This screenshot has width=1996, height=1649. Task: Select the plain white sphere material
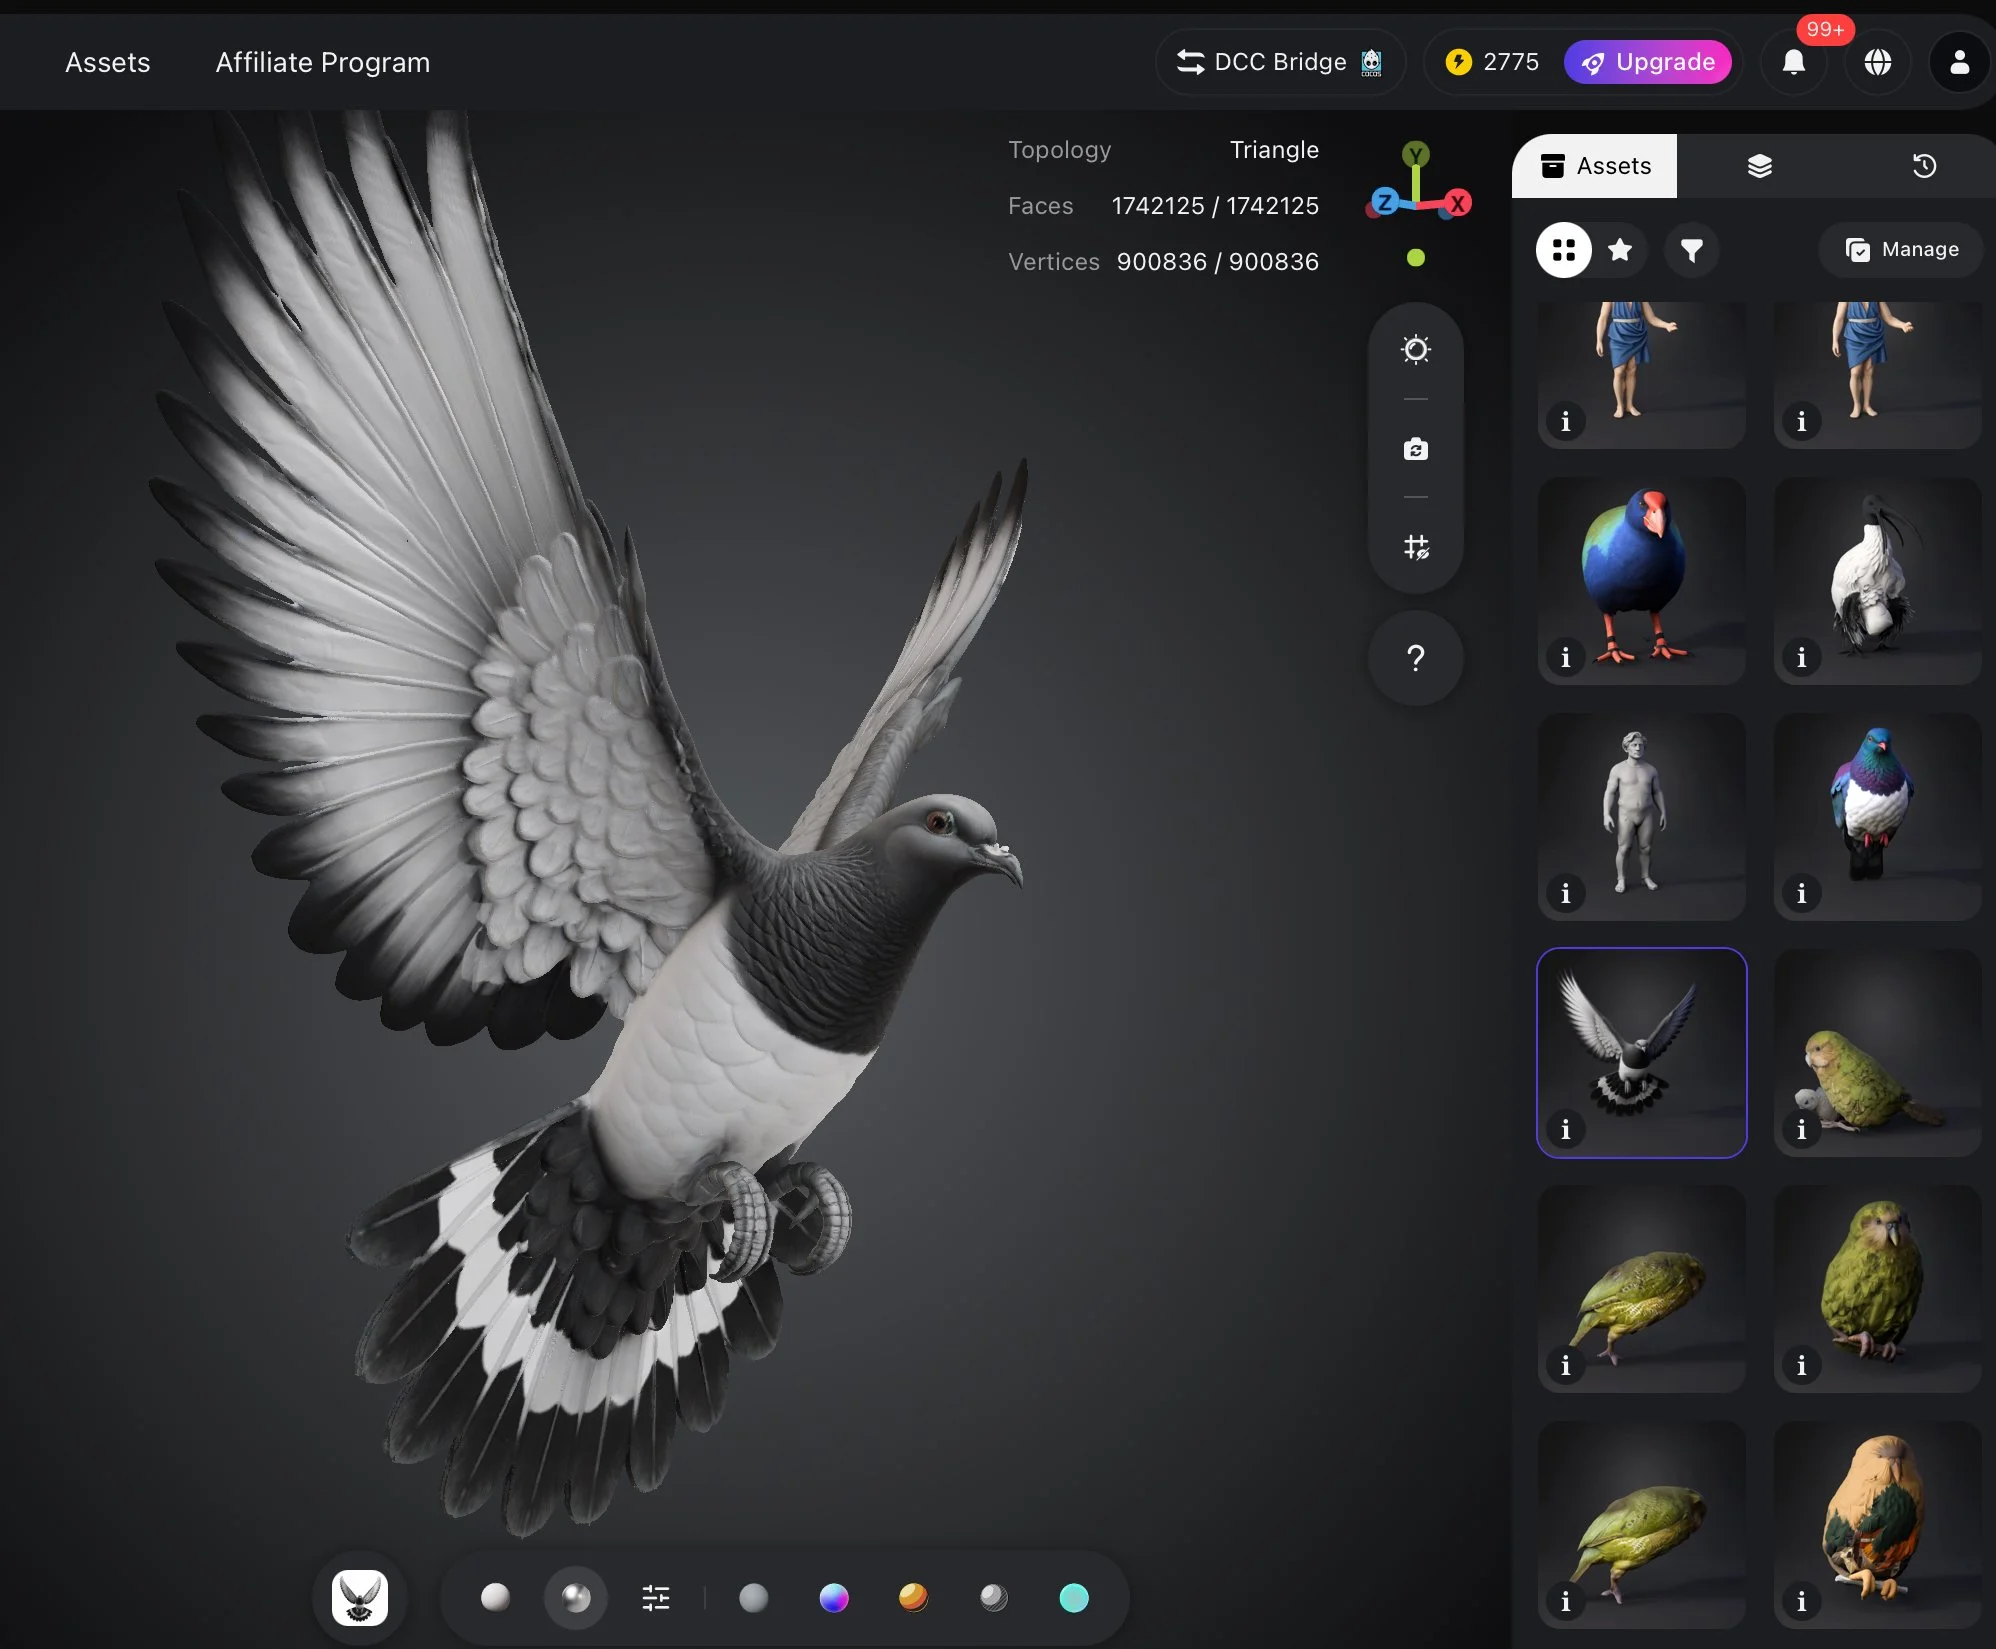(x=495, y=1598)
